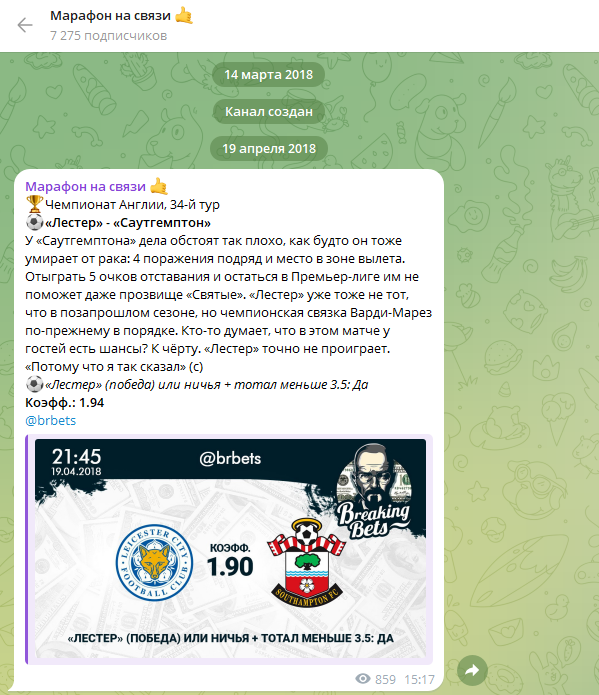Open the channel title Марафон на связи header
The image size is (599, 695).
click(x=110, y=16)
